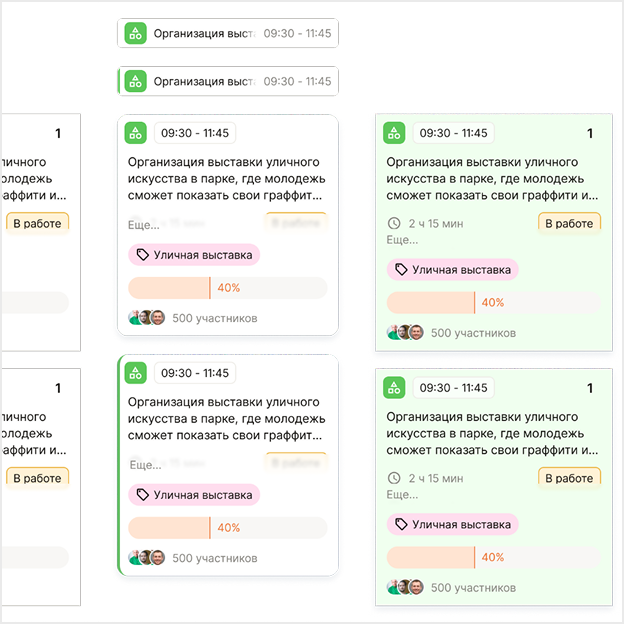Click the "В работе" status badge in the lower green card
This screenshot has height=624, width=624.
point(569,478)
